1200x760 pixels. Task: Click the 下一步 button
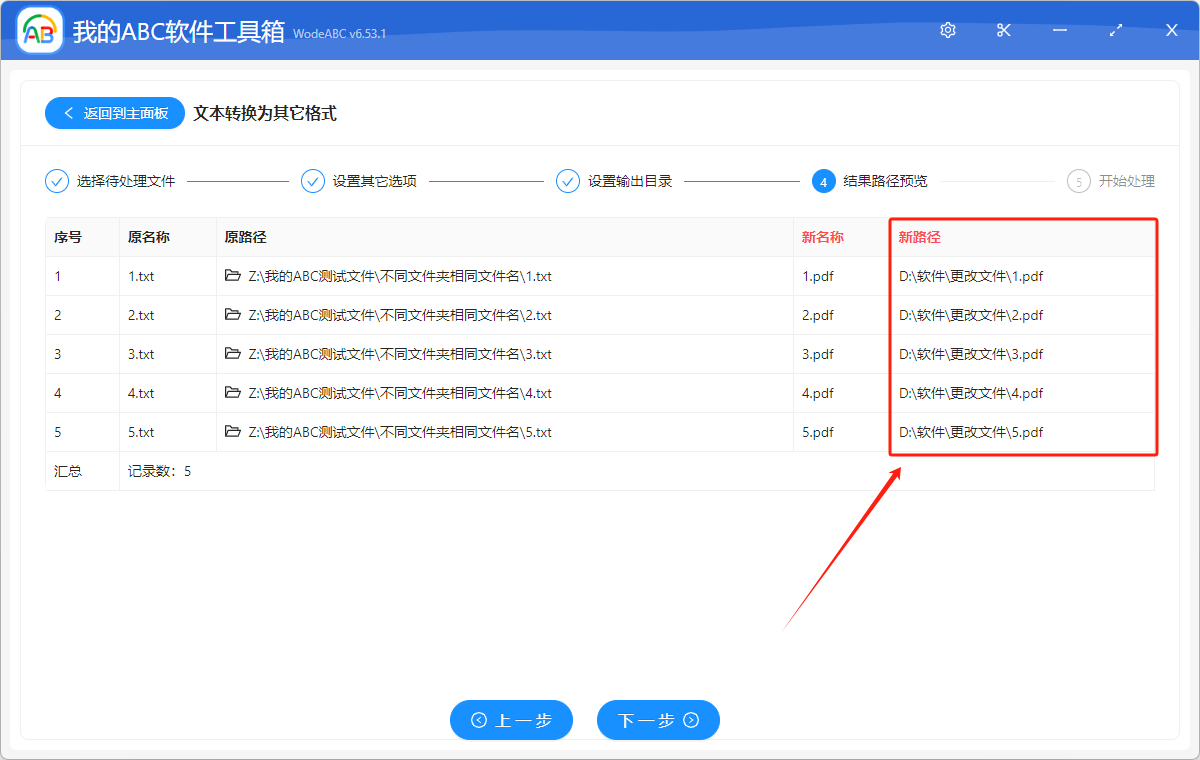coord(658,720)
